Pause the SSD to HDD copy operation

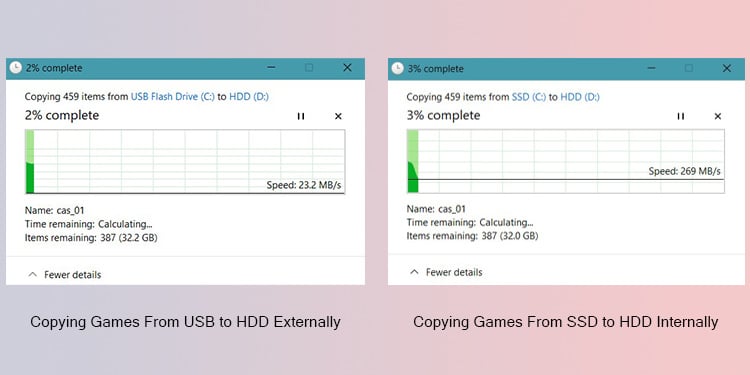pyautogui.click(x=681, y=116)
